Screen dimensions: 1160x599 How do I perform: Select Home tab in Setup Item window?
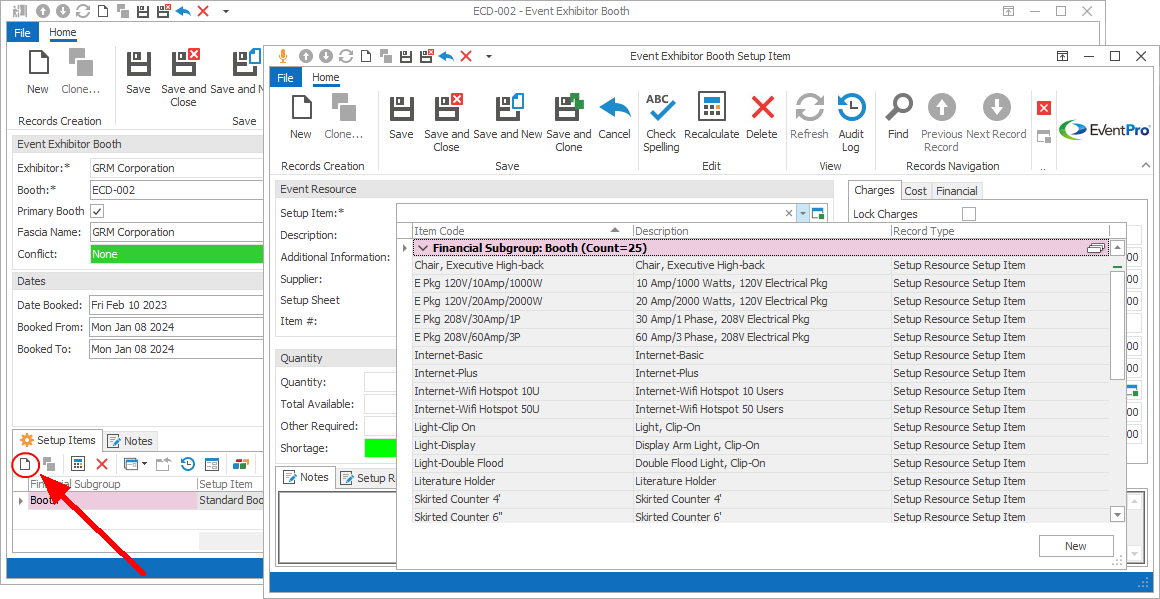(x=326, y=78)
